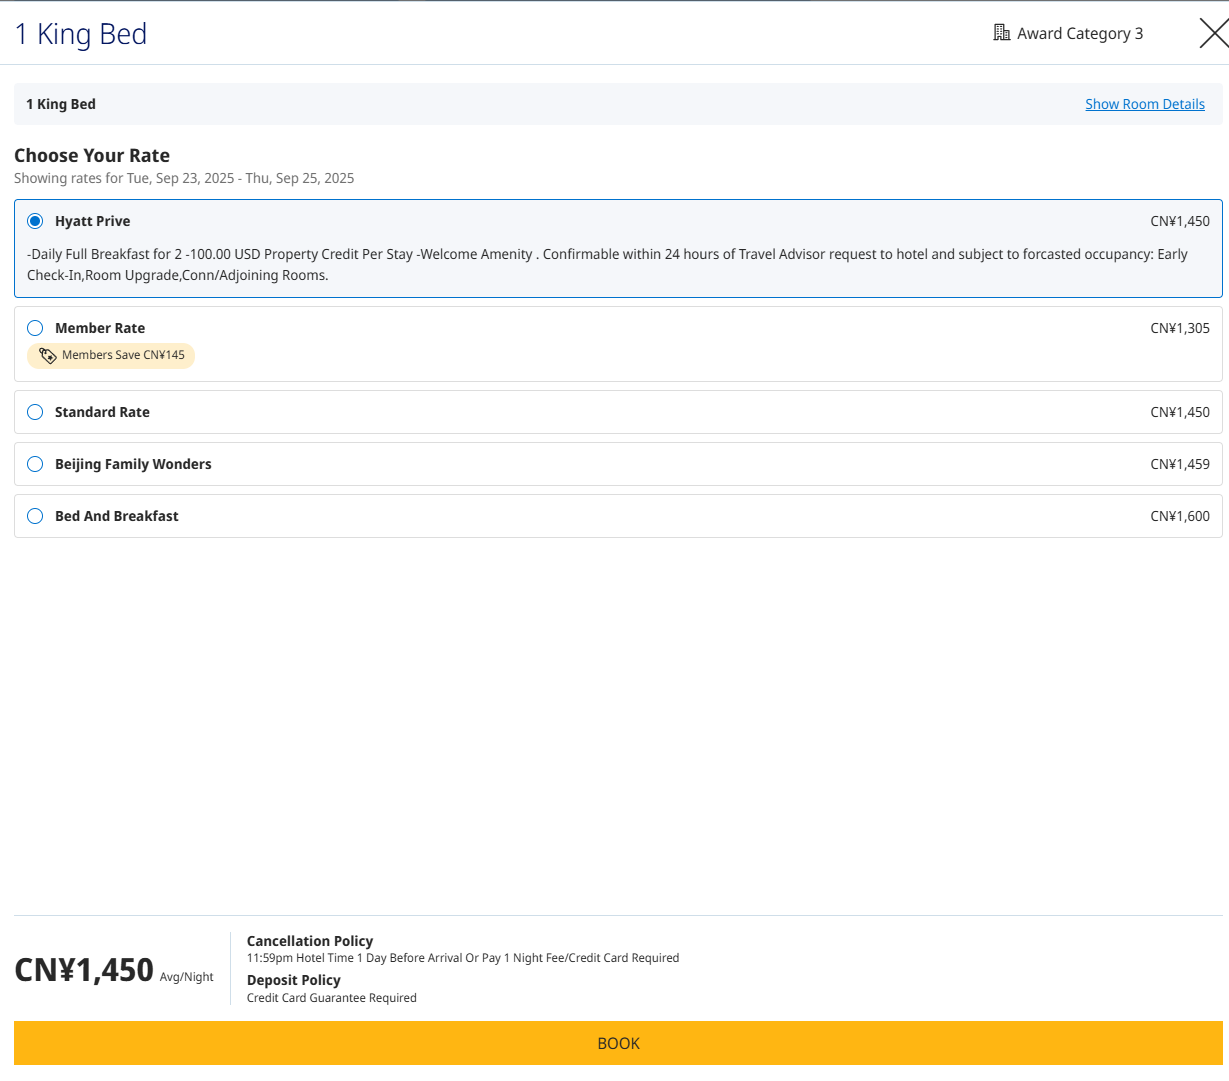This screenshot has height=1081, width=1229.
Task: Click the CN¥1,305 Member Rate price
Action: click(x=1180, y=328)
